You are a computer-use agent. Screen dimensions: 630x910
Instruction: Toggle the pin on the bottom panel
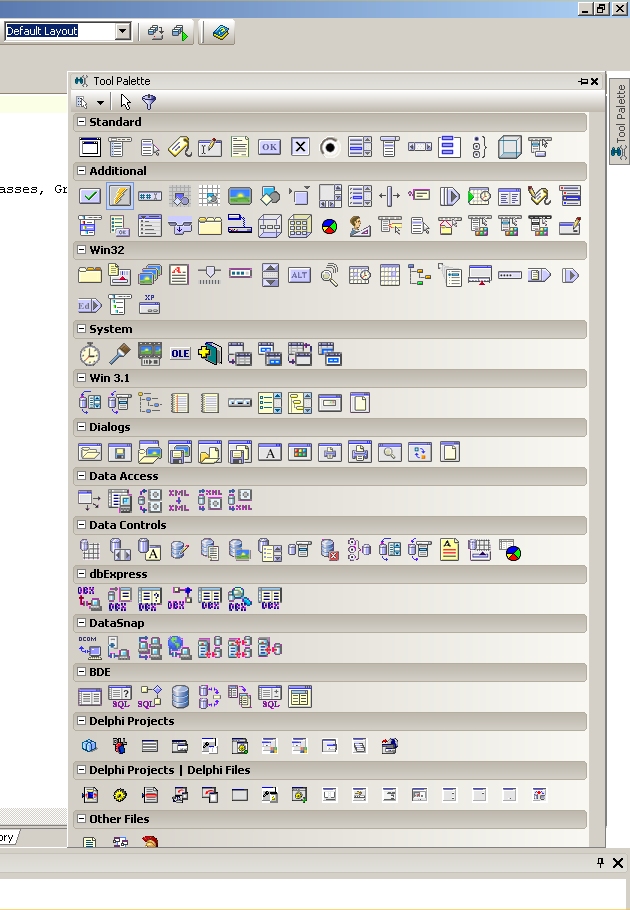pos(600,862)
